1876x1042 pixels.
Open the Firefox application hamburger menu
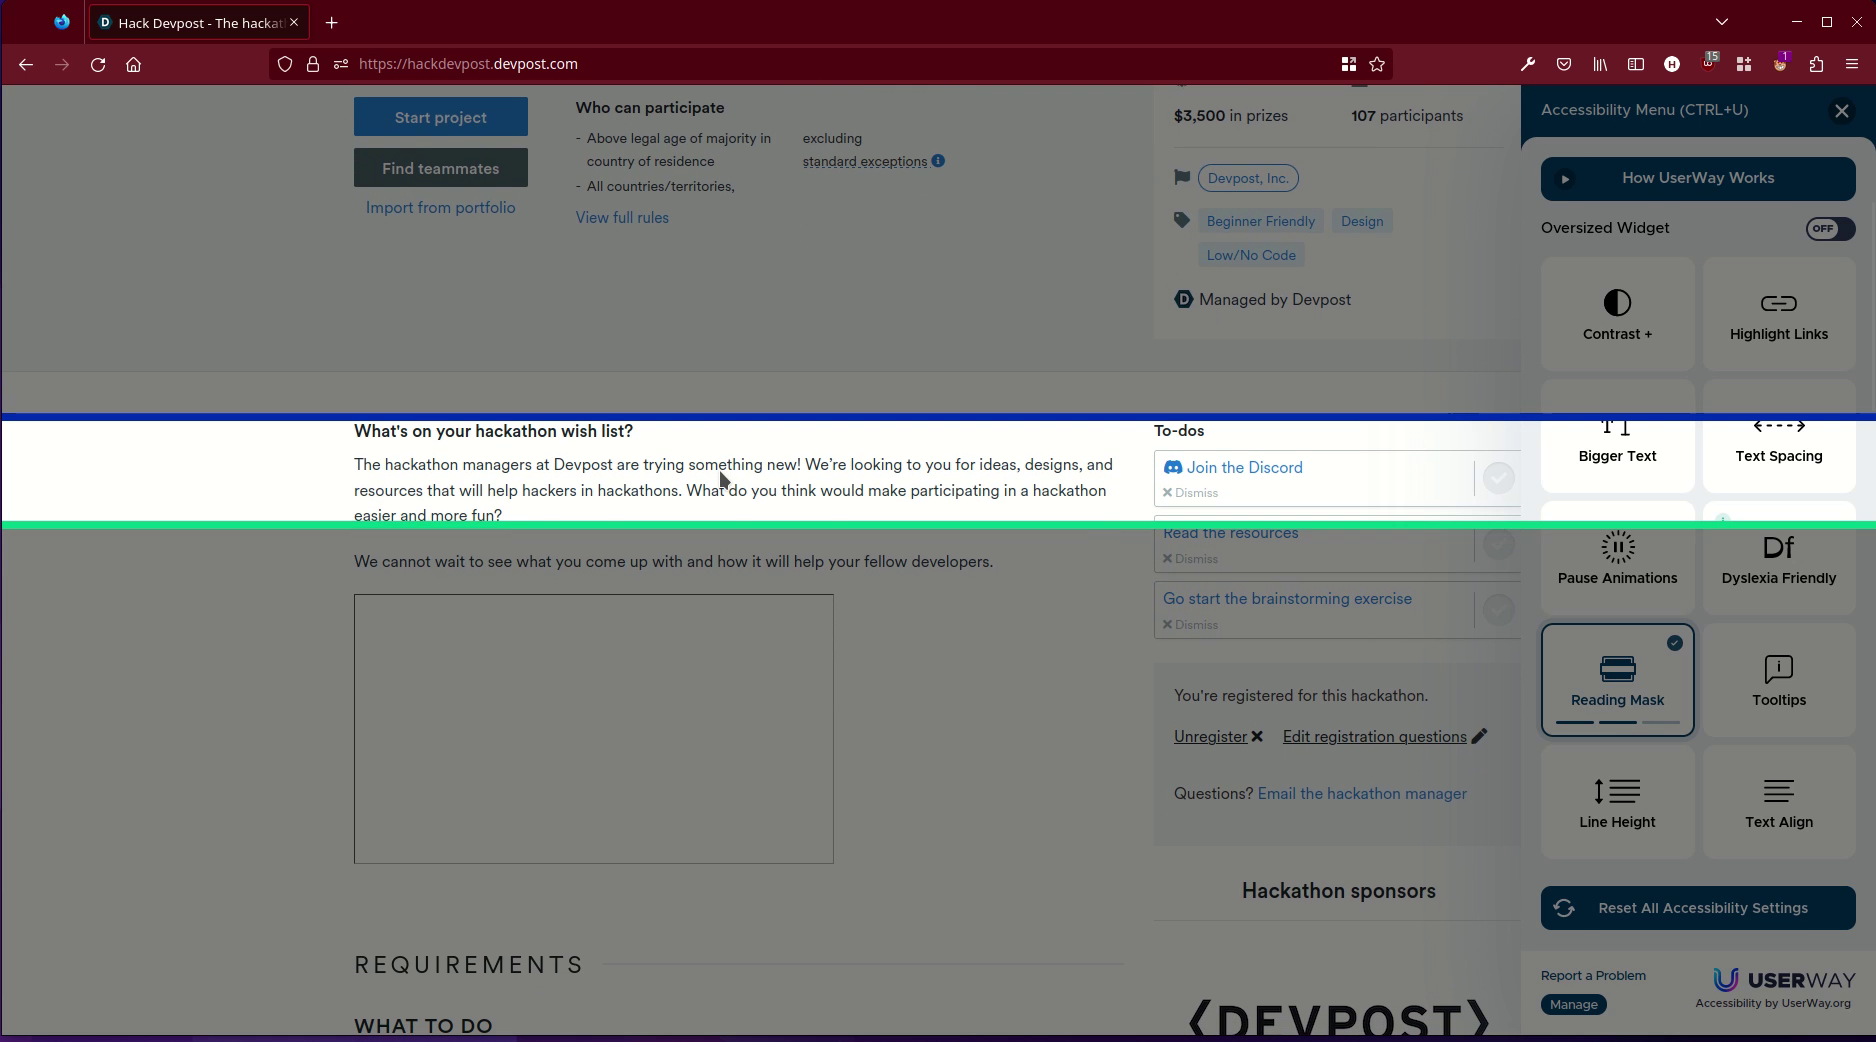tap(1852, 64)
